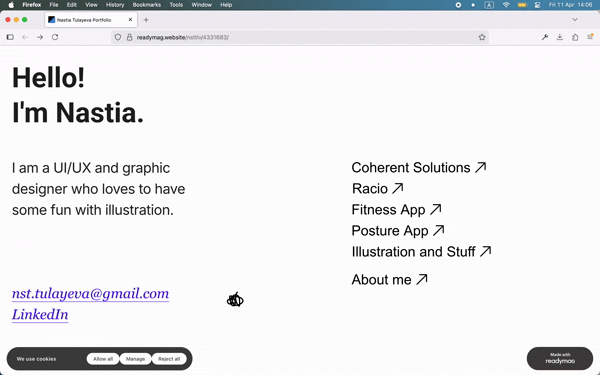Reload the page with the refresh icon
600x375 pixels.
[x=55, y=37]
